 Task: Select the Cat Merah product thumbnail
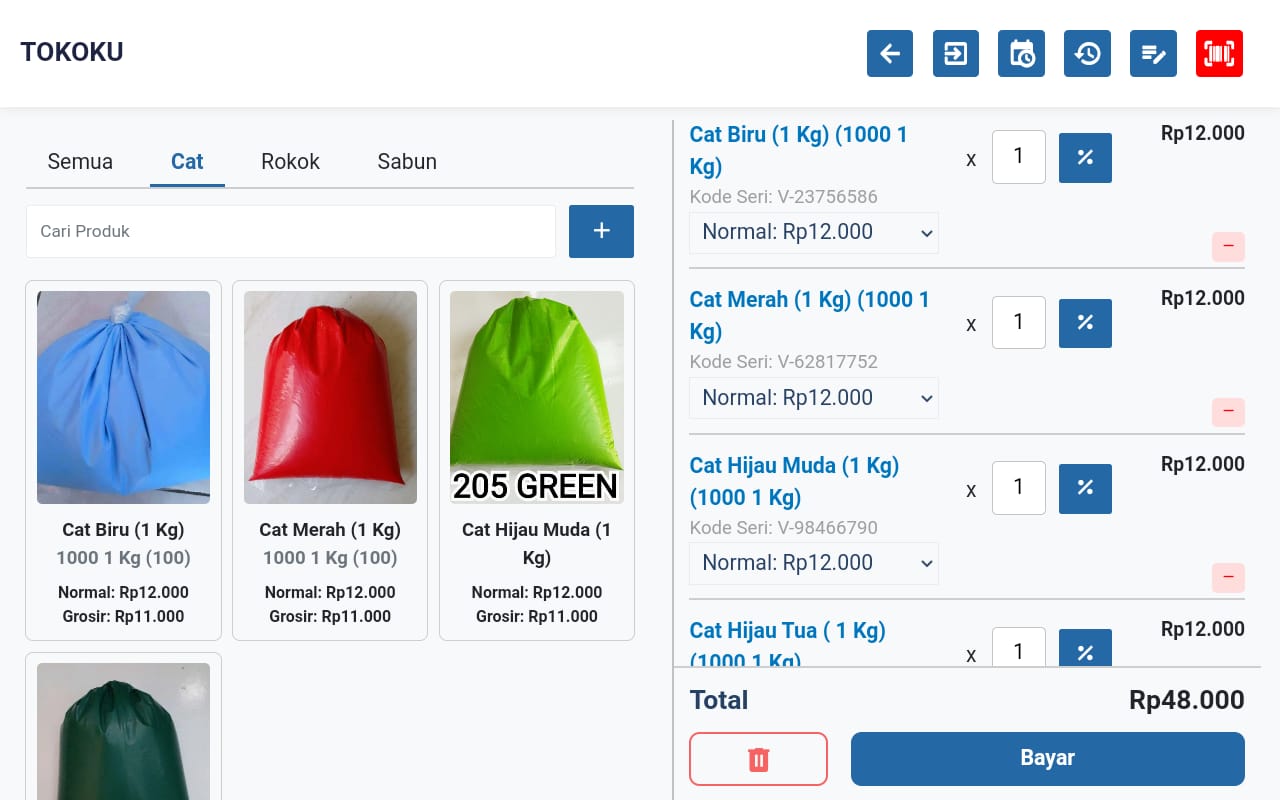click(x=330, y=397)
